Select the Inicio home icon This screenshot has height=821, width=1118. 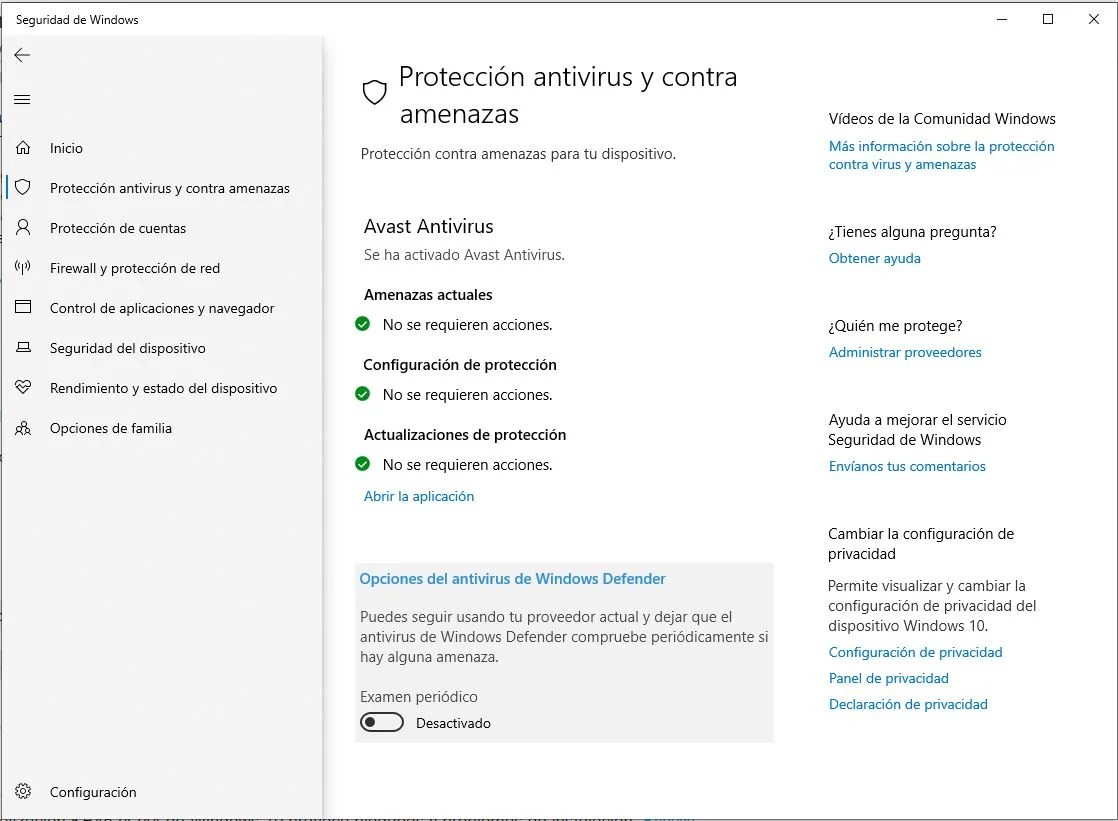pos(23,147)
